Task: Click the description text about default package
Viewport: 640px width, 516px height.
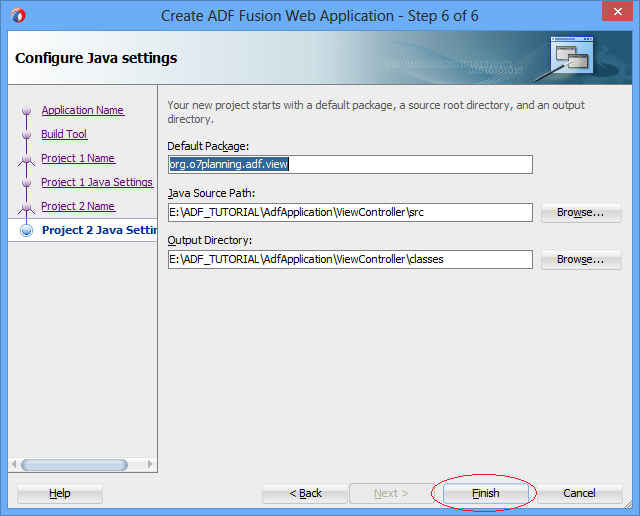Action: point(376,112)
